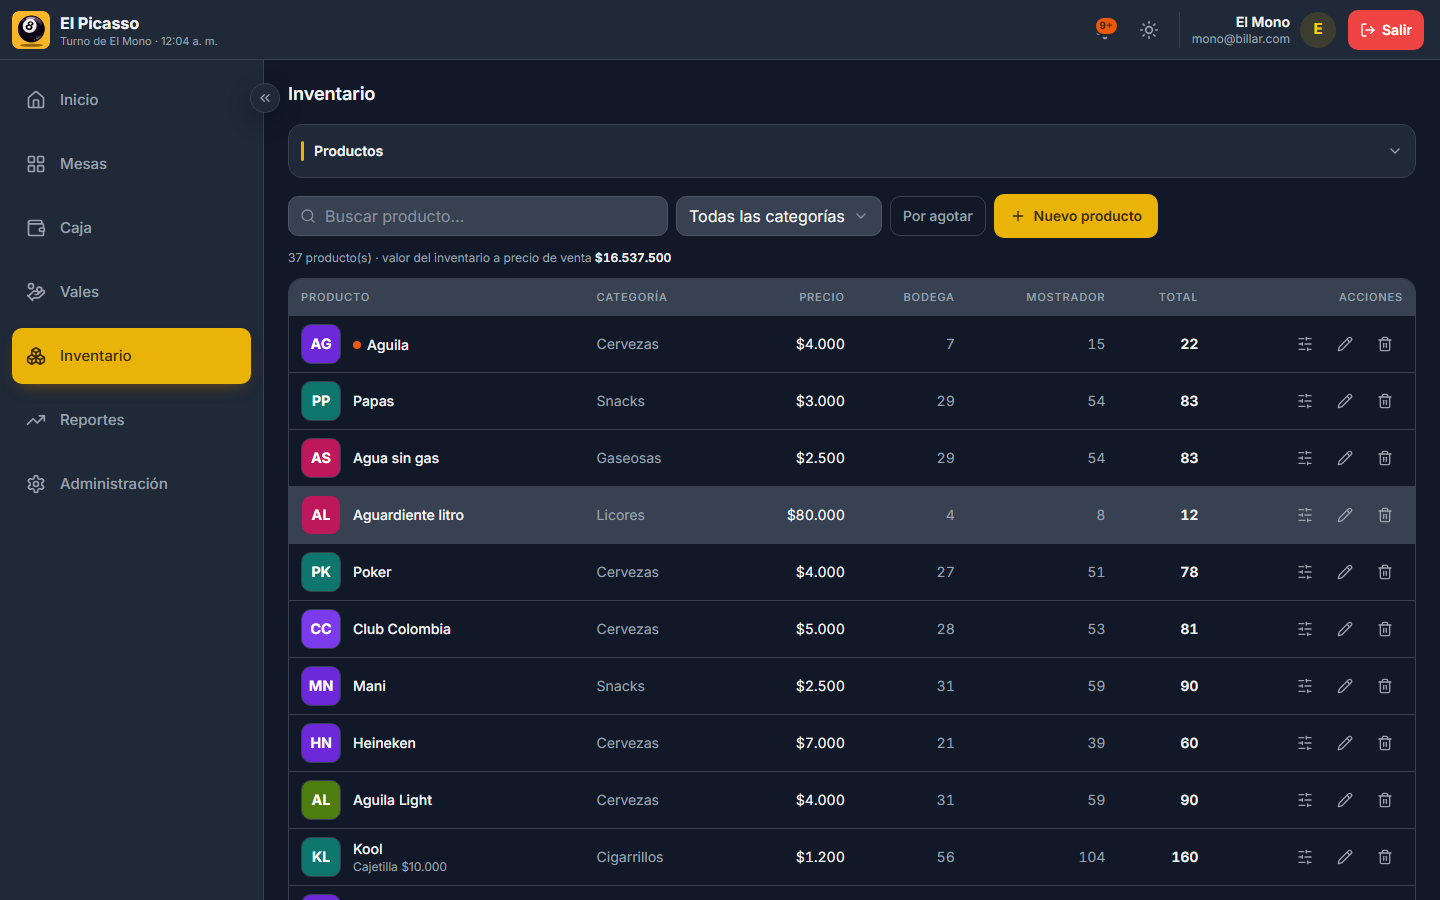The height and width of the screenshot is (900, 1440).
Task: Edit the Club Colombia product
Action: pos(1345,629)
